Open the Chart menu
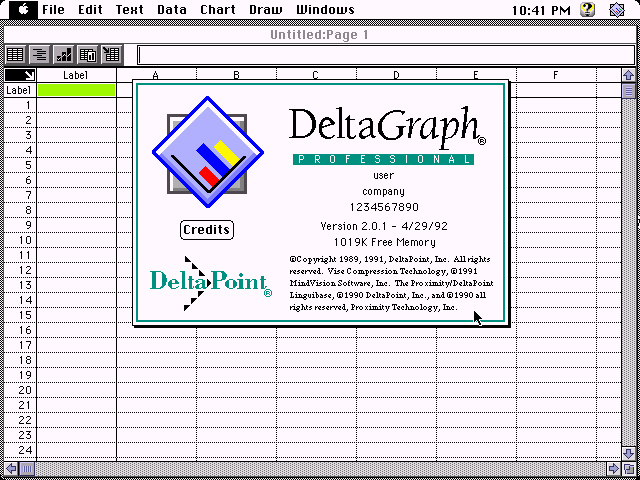This screenshot has width=640, height=480. (218, 10)
